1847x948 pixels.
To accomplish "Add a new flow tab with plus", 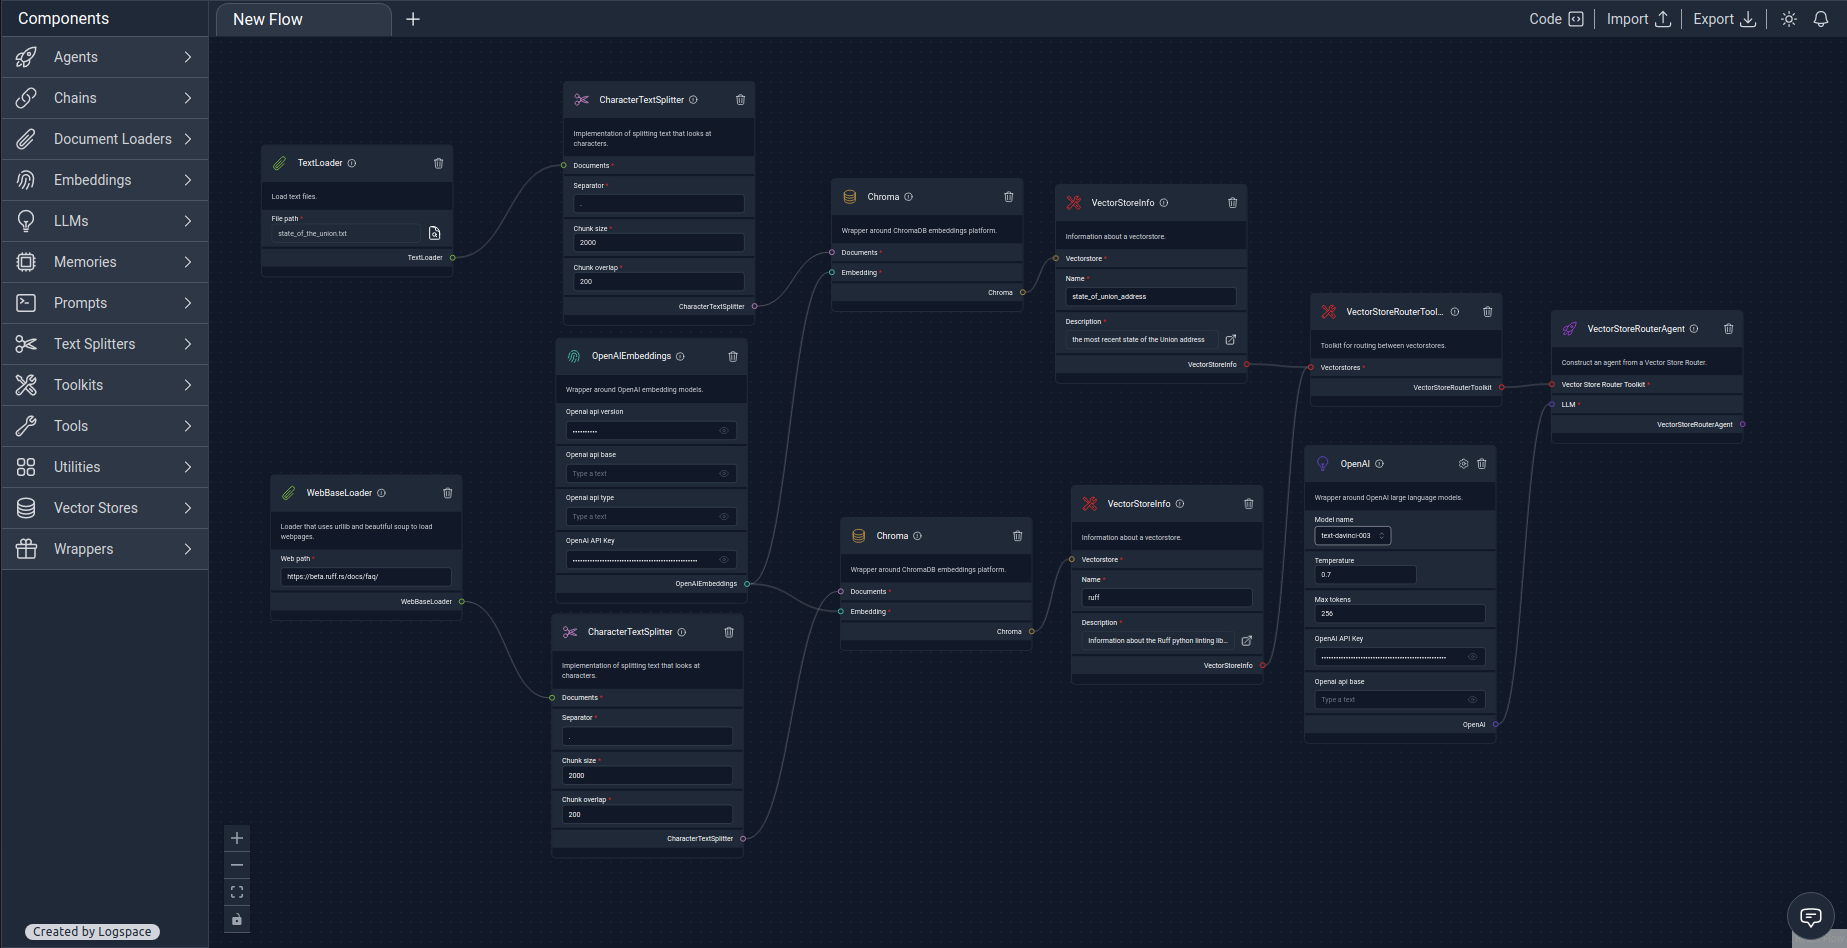I will point(413,19).
